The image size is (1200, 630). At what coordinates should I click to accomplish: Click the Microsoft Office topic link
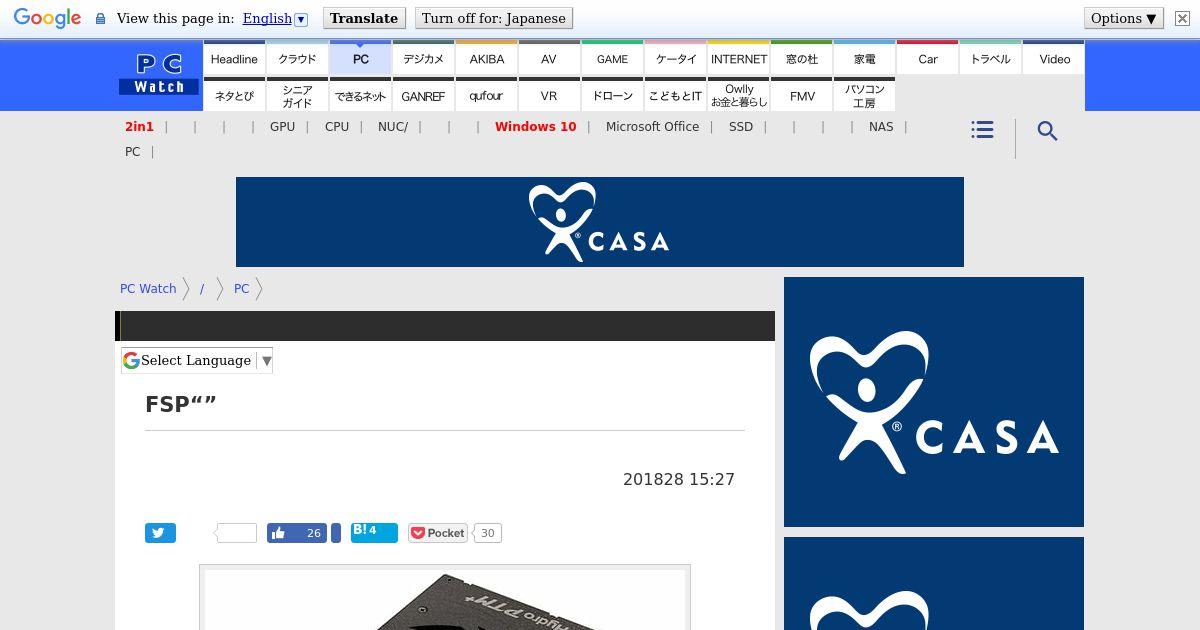click(x=652, y=127)
